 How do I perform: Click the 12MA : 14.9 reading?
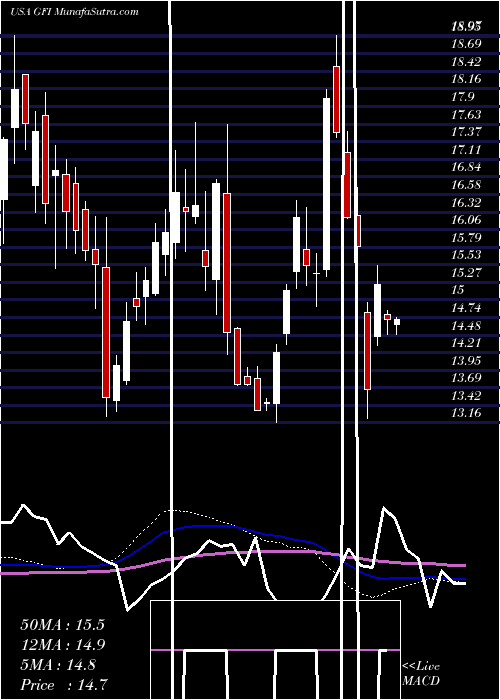pyautogui.click(x=62, y=645)
